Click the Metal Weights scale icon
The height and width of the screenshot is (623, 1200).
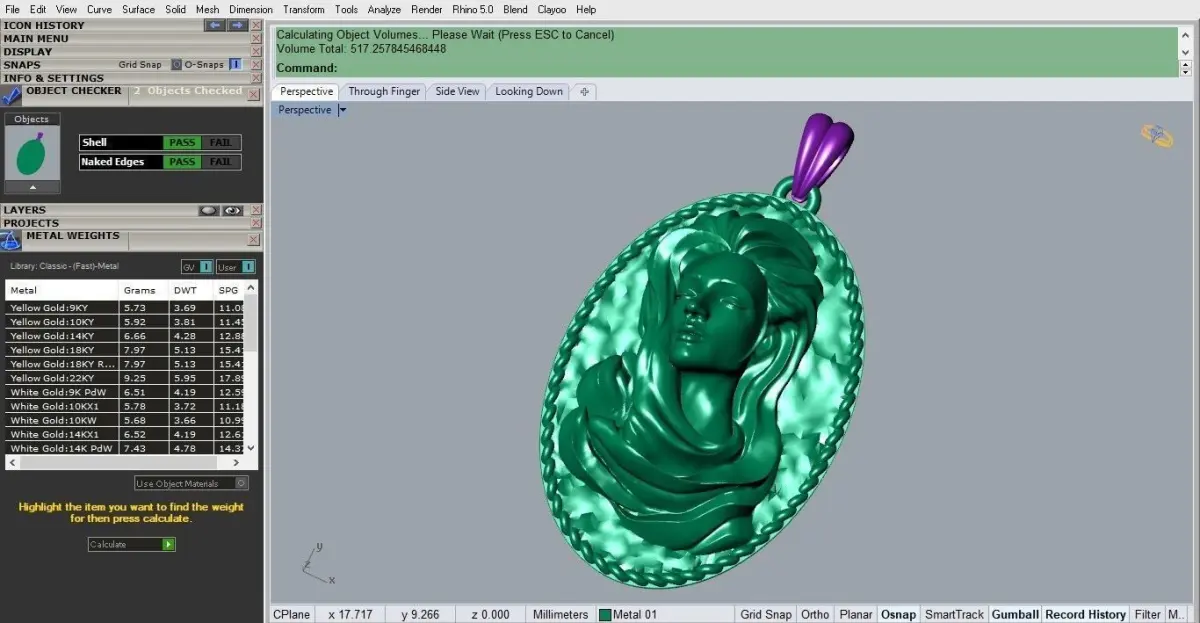10,240
